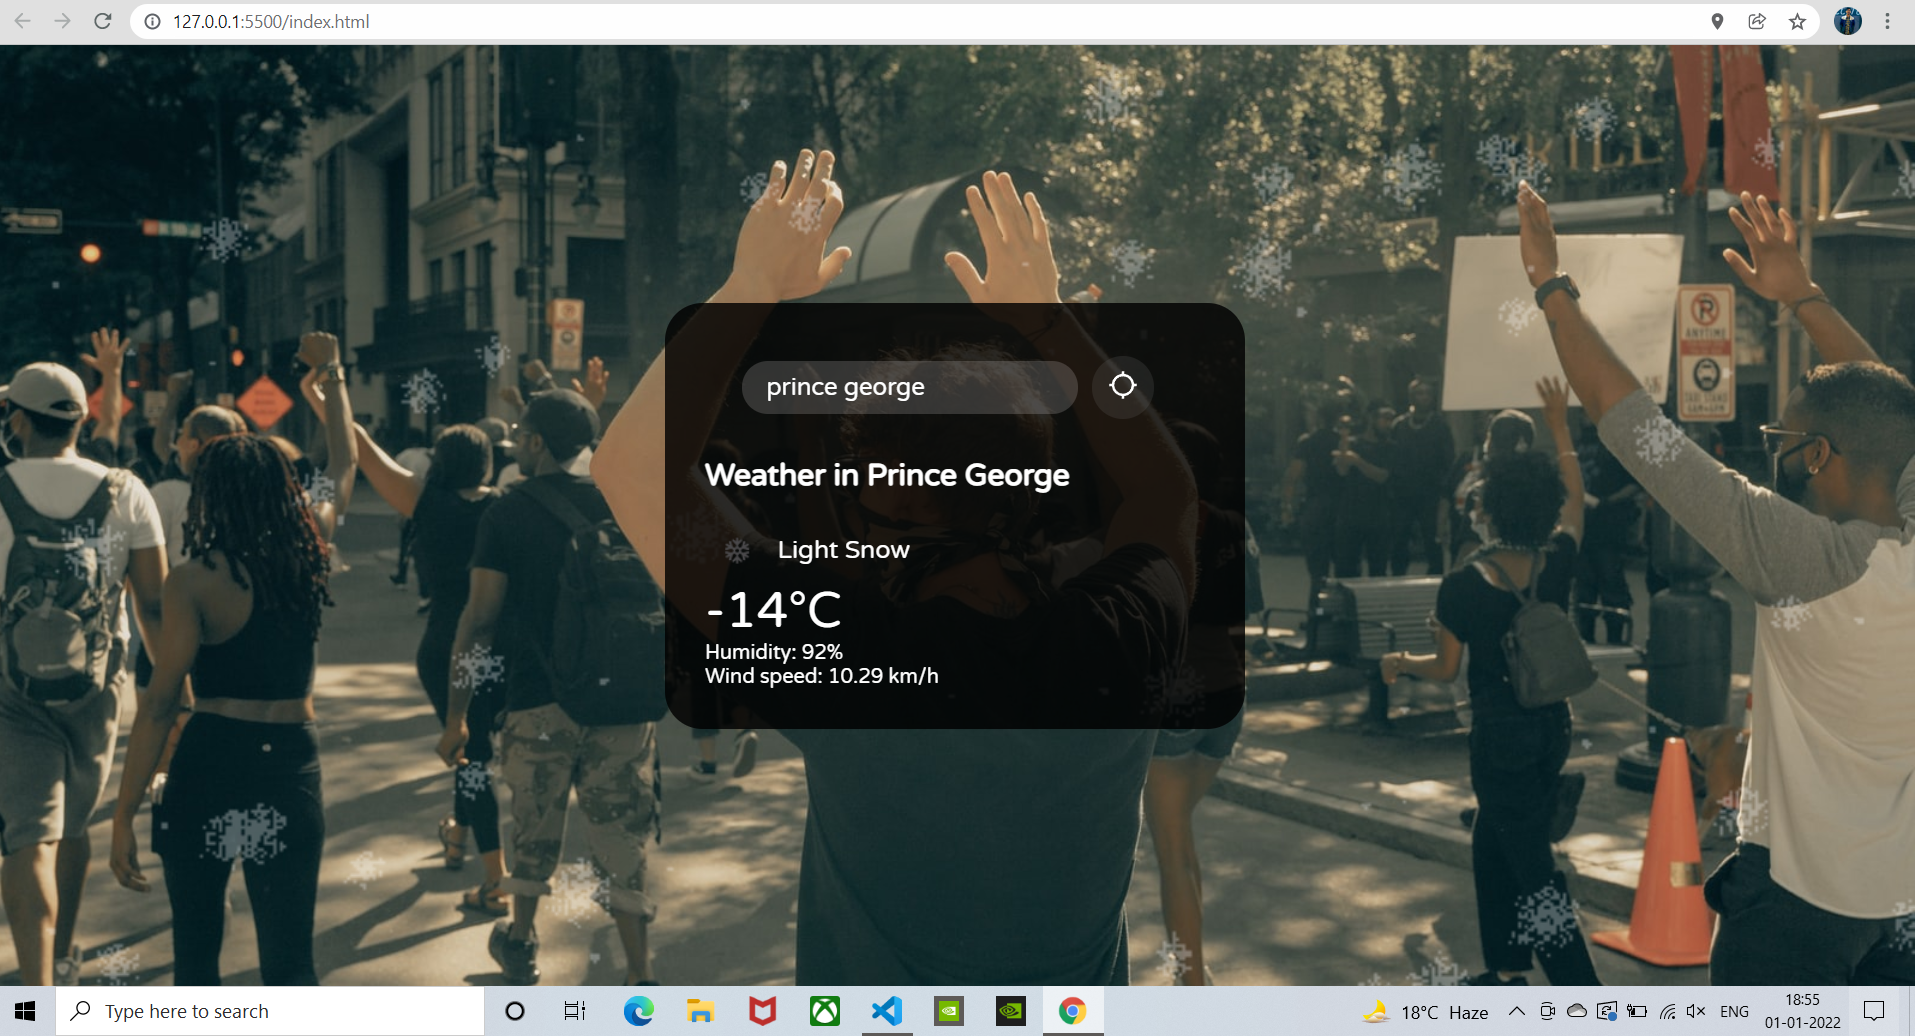This screenshot has height=1036, width=1915.
Task: Open Cortana circle on the taskbar
Action: click(x=515, y=1011)
